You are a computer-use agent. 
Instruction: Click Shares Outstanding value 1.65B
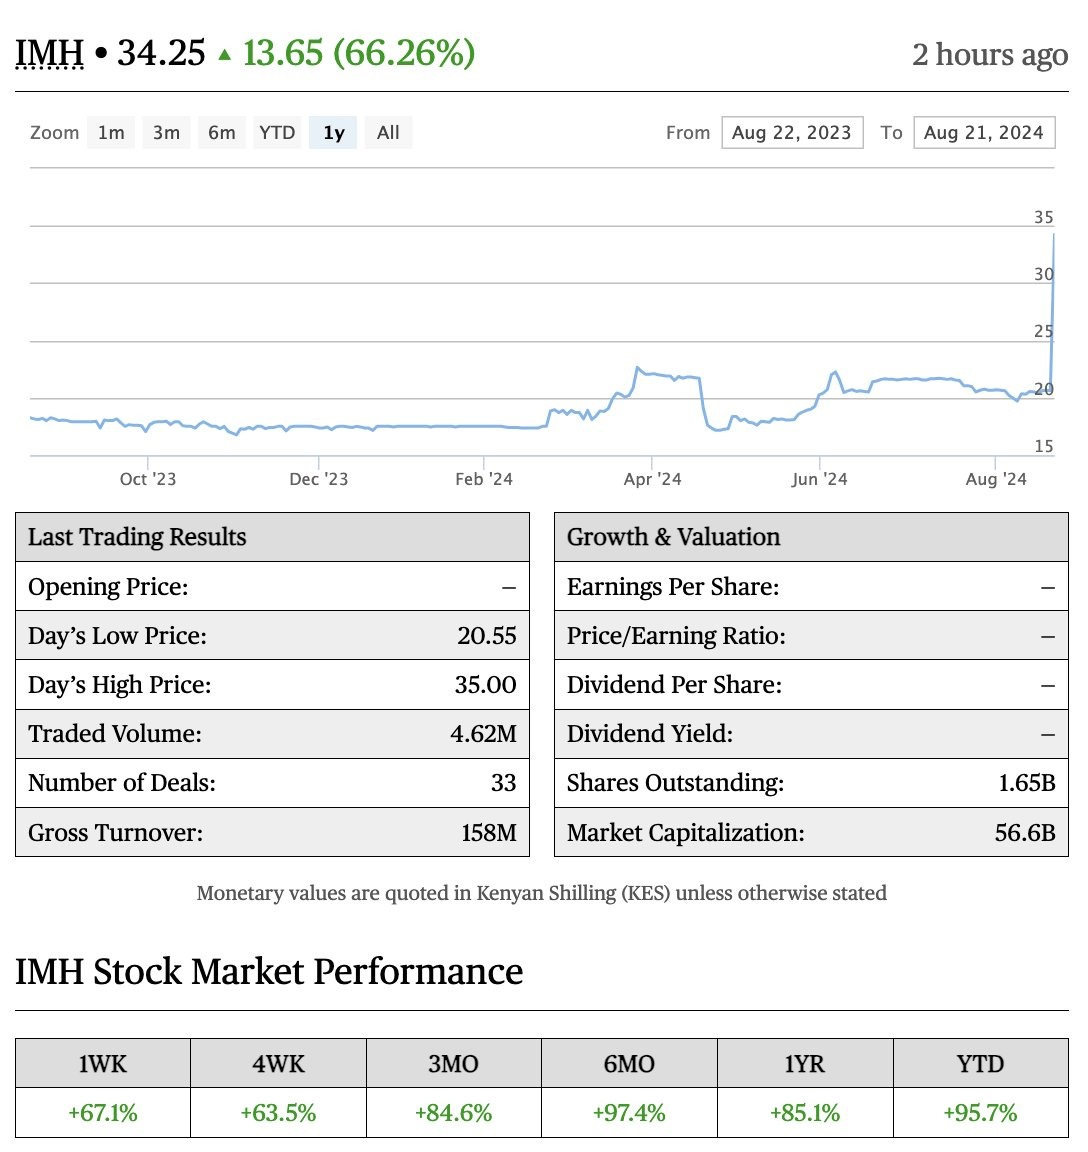pyautogui.click(x=1026, y=783)
